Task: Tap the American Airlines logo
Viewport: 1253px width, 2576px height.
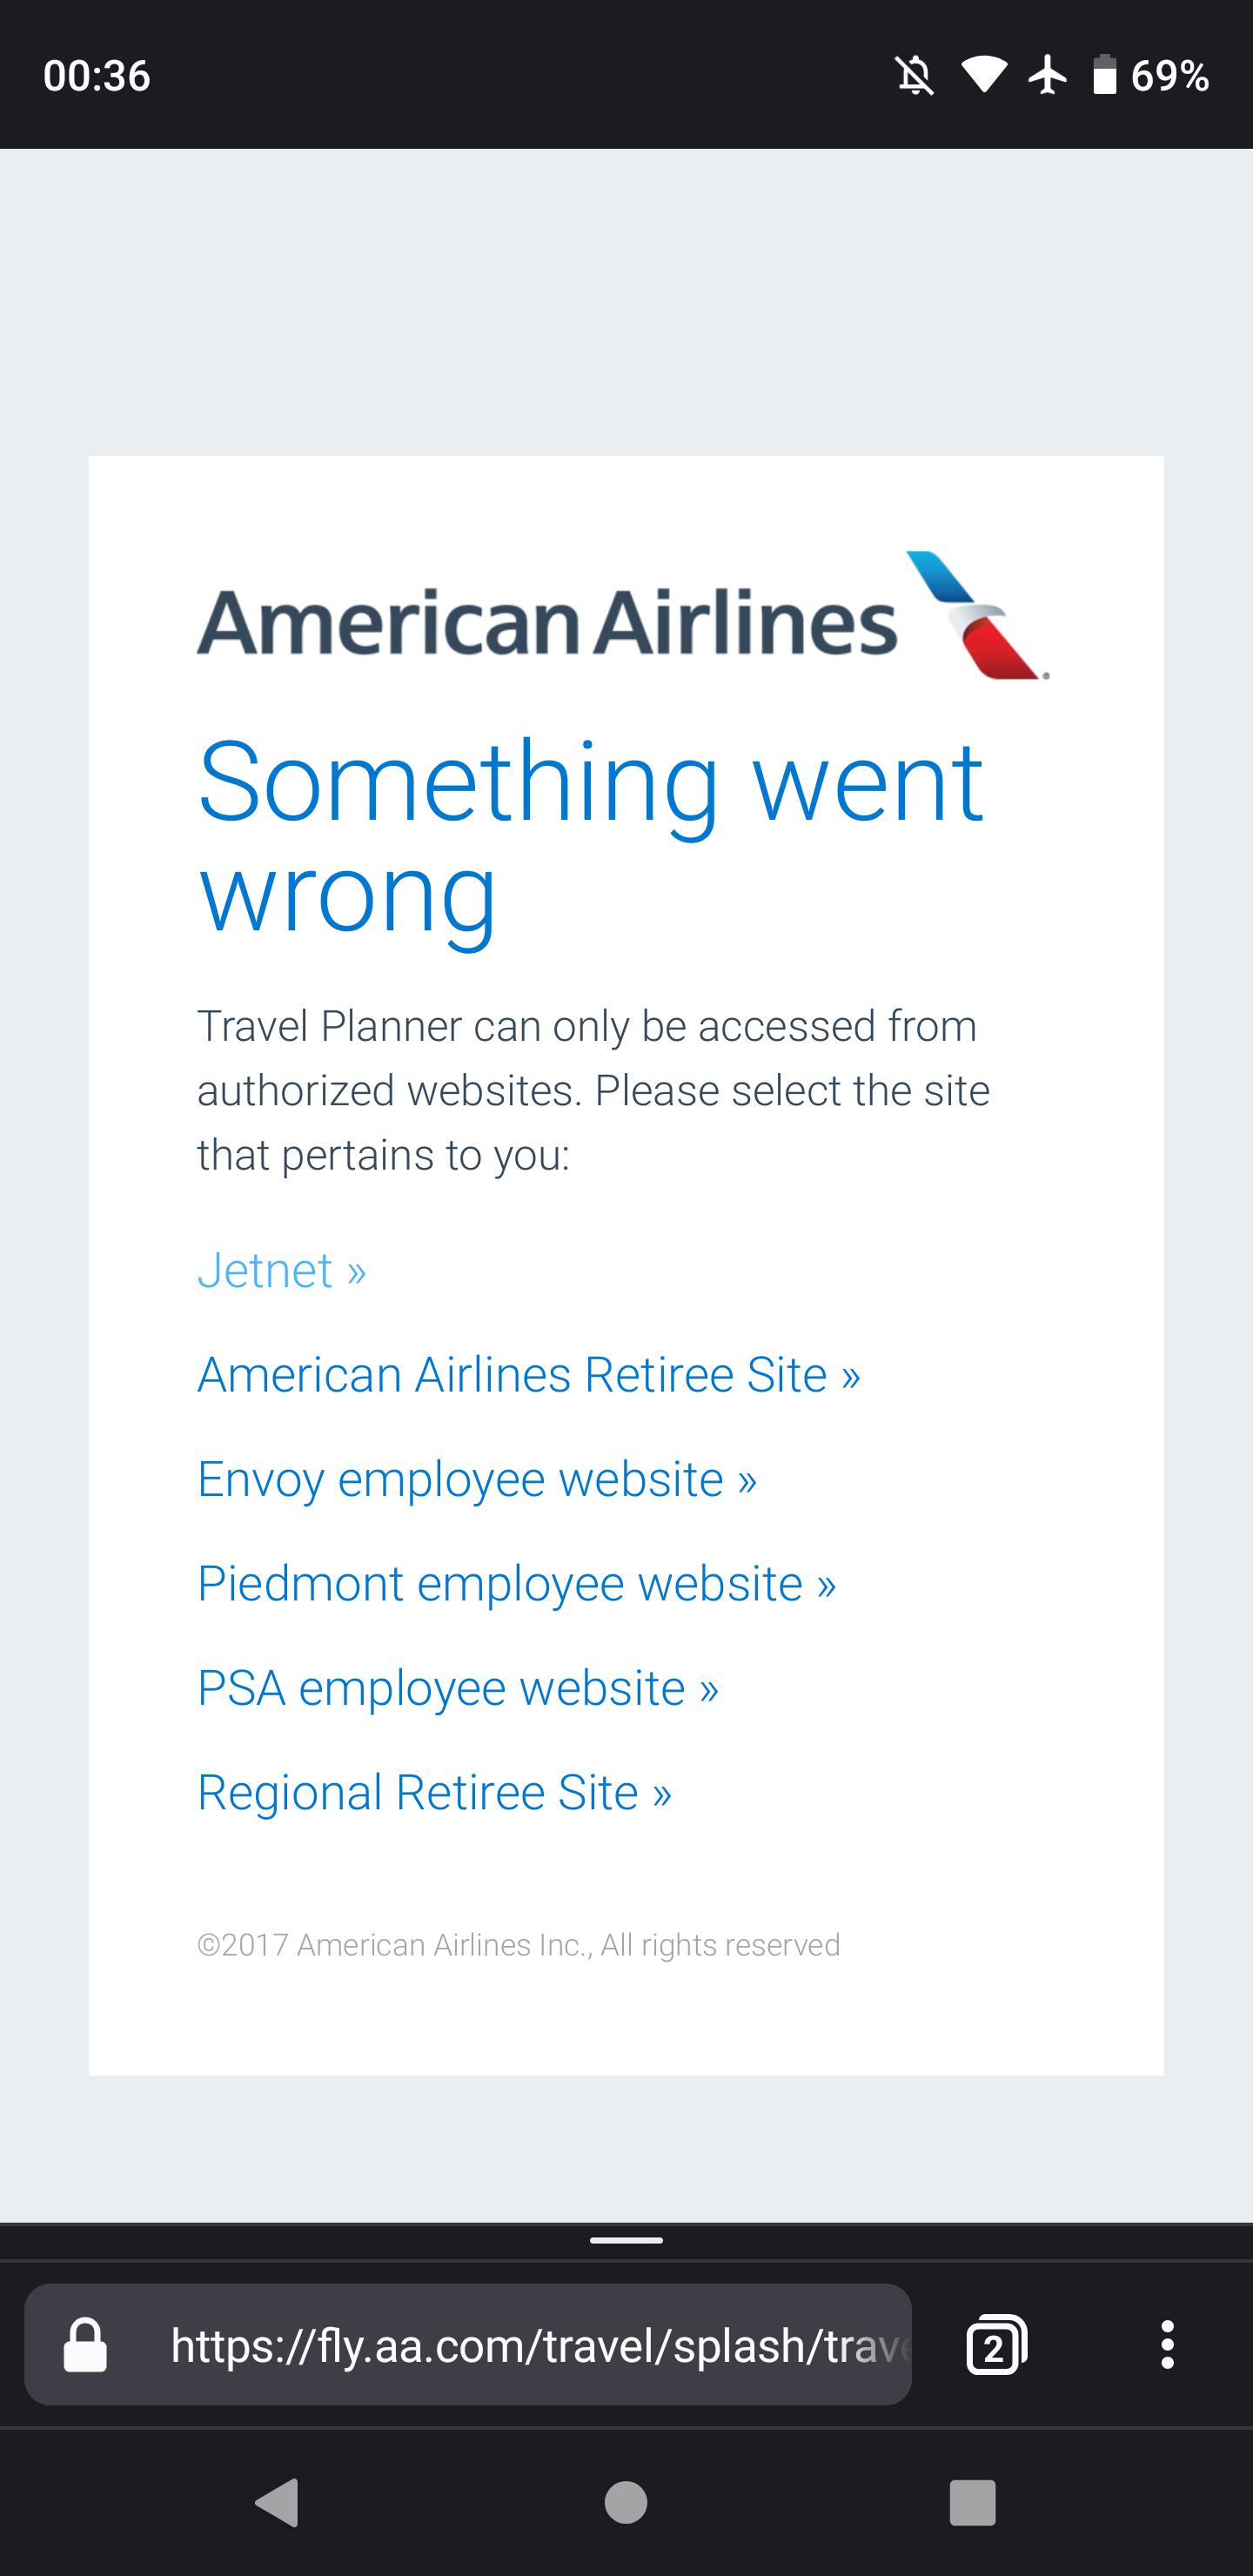Action: tap(623, 616)
